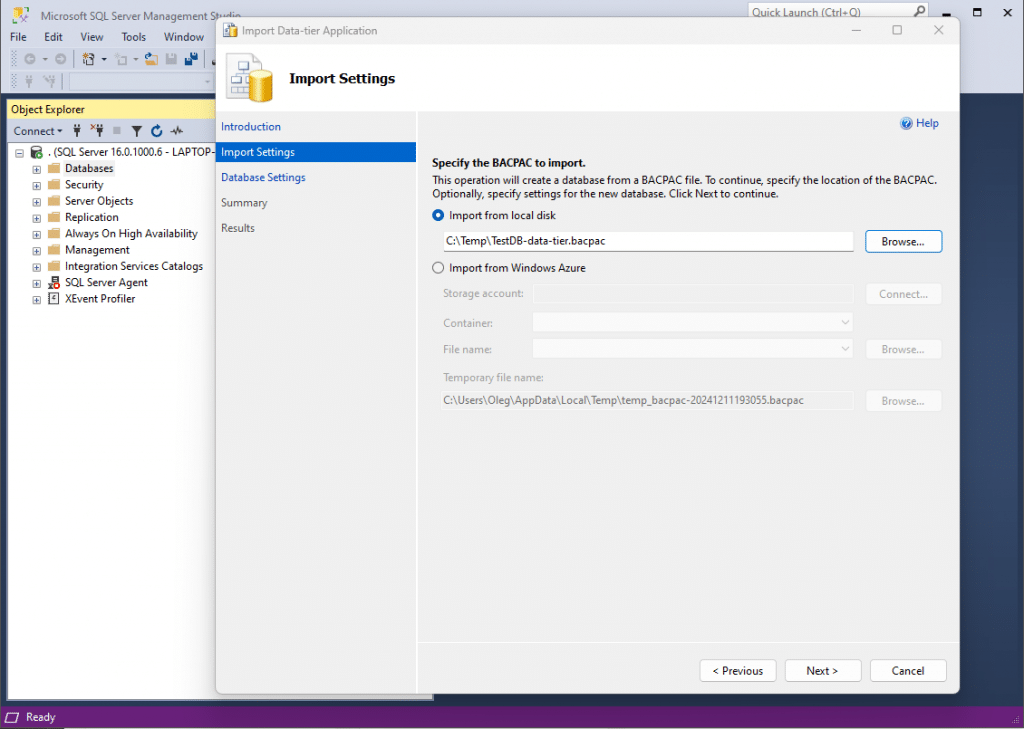This screenshot has width=1024, height=729.
Task: Click the Databases folder icon
Action: tap(54, 169)
